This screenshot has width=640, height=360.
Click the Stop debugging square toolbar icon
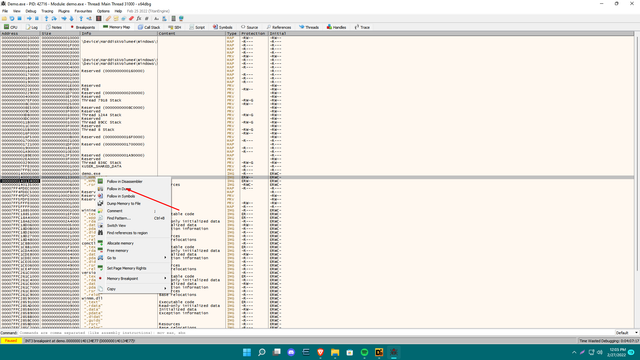click(19, 18)
